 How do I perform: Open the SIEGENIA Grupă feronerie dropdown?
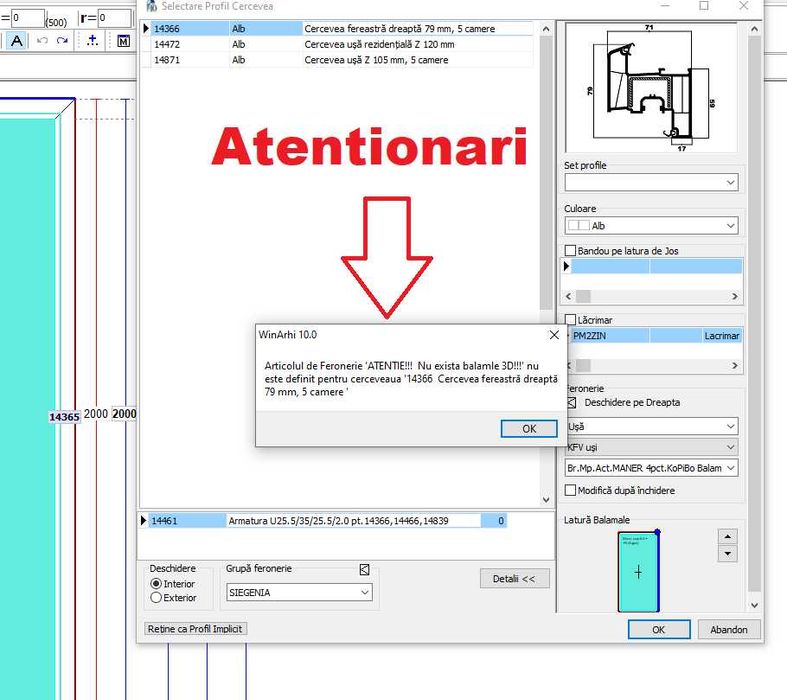pos(299,593)
